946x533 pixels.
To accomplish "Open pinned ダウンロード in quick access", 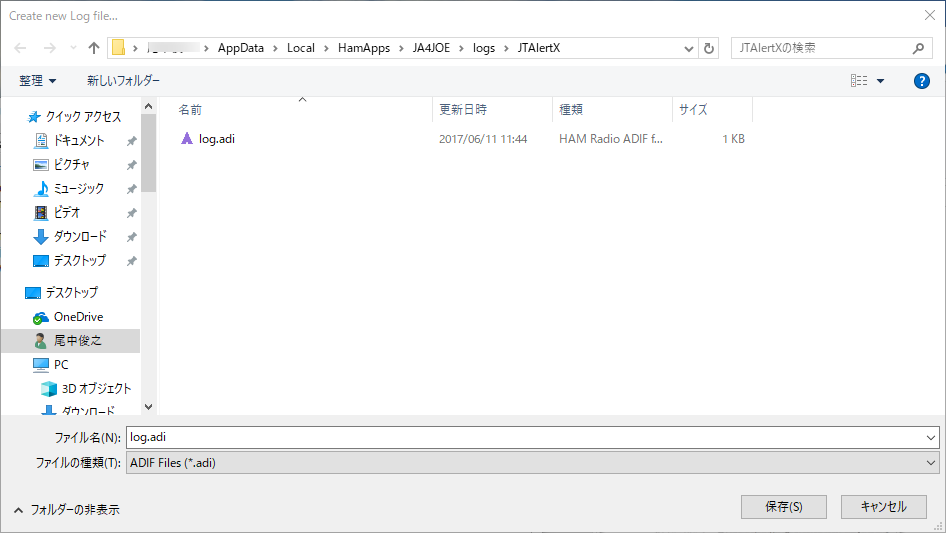I will coord(80,237).
